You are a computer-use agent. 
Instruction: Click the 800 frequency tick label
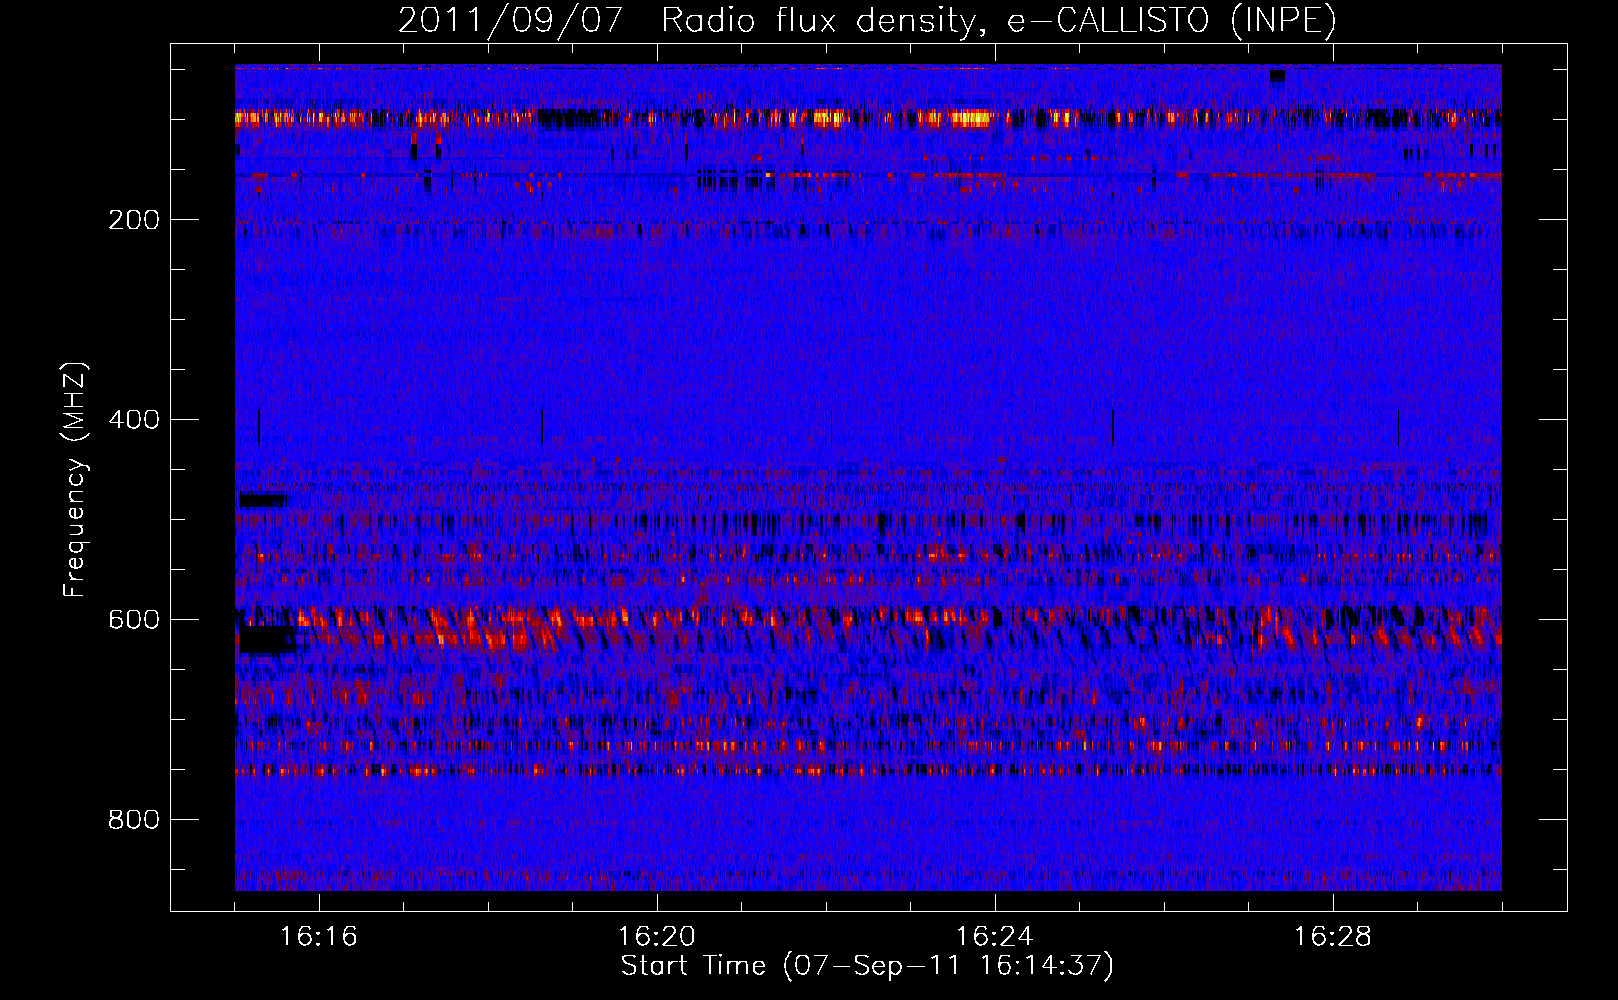coord(134,820)
